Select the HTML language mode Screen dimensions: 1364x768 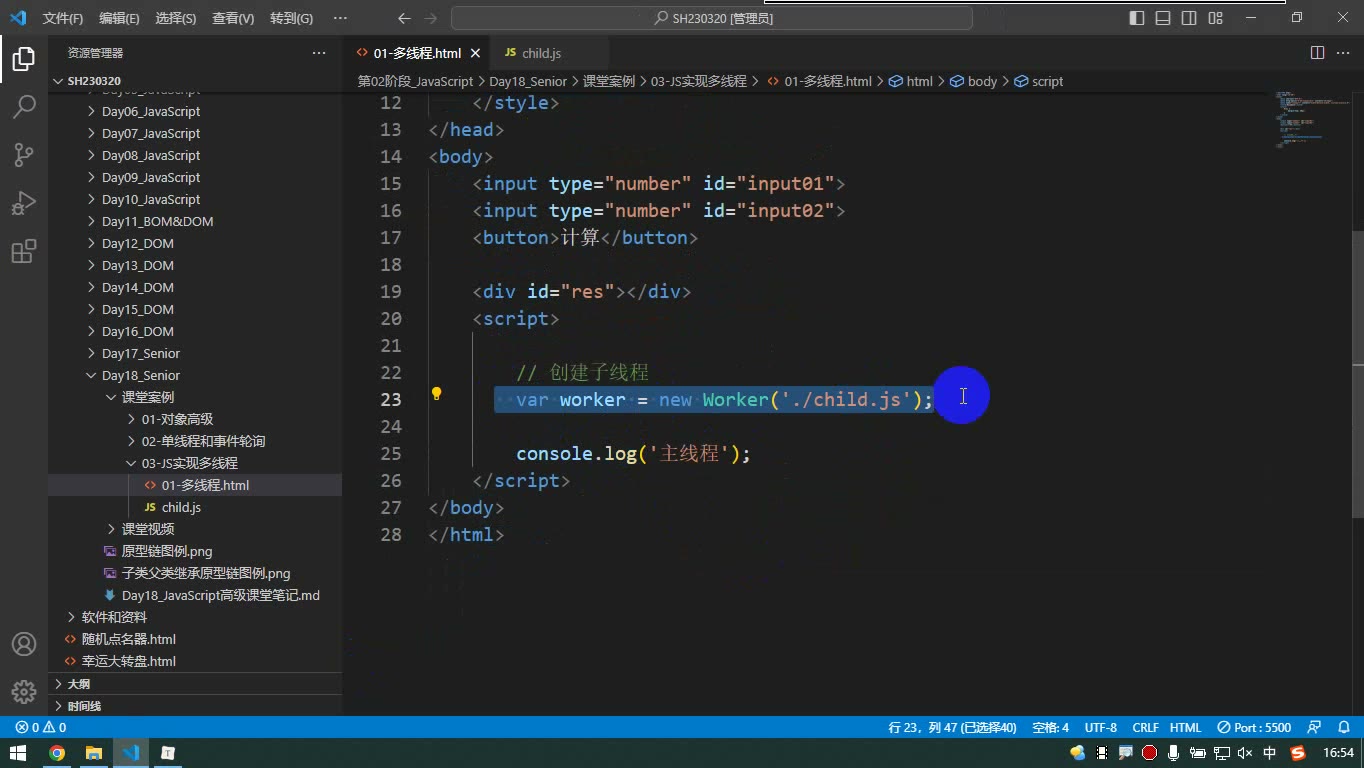click(x=1186, y=728)
